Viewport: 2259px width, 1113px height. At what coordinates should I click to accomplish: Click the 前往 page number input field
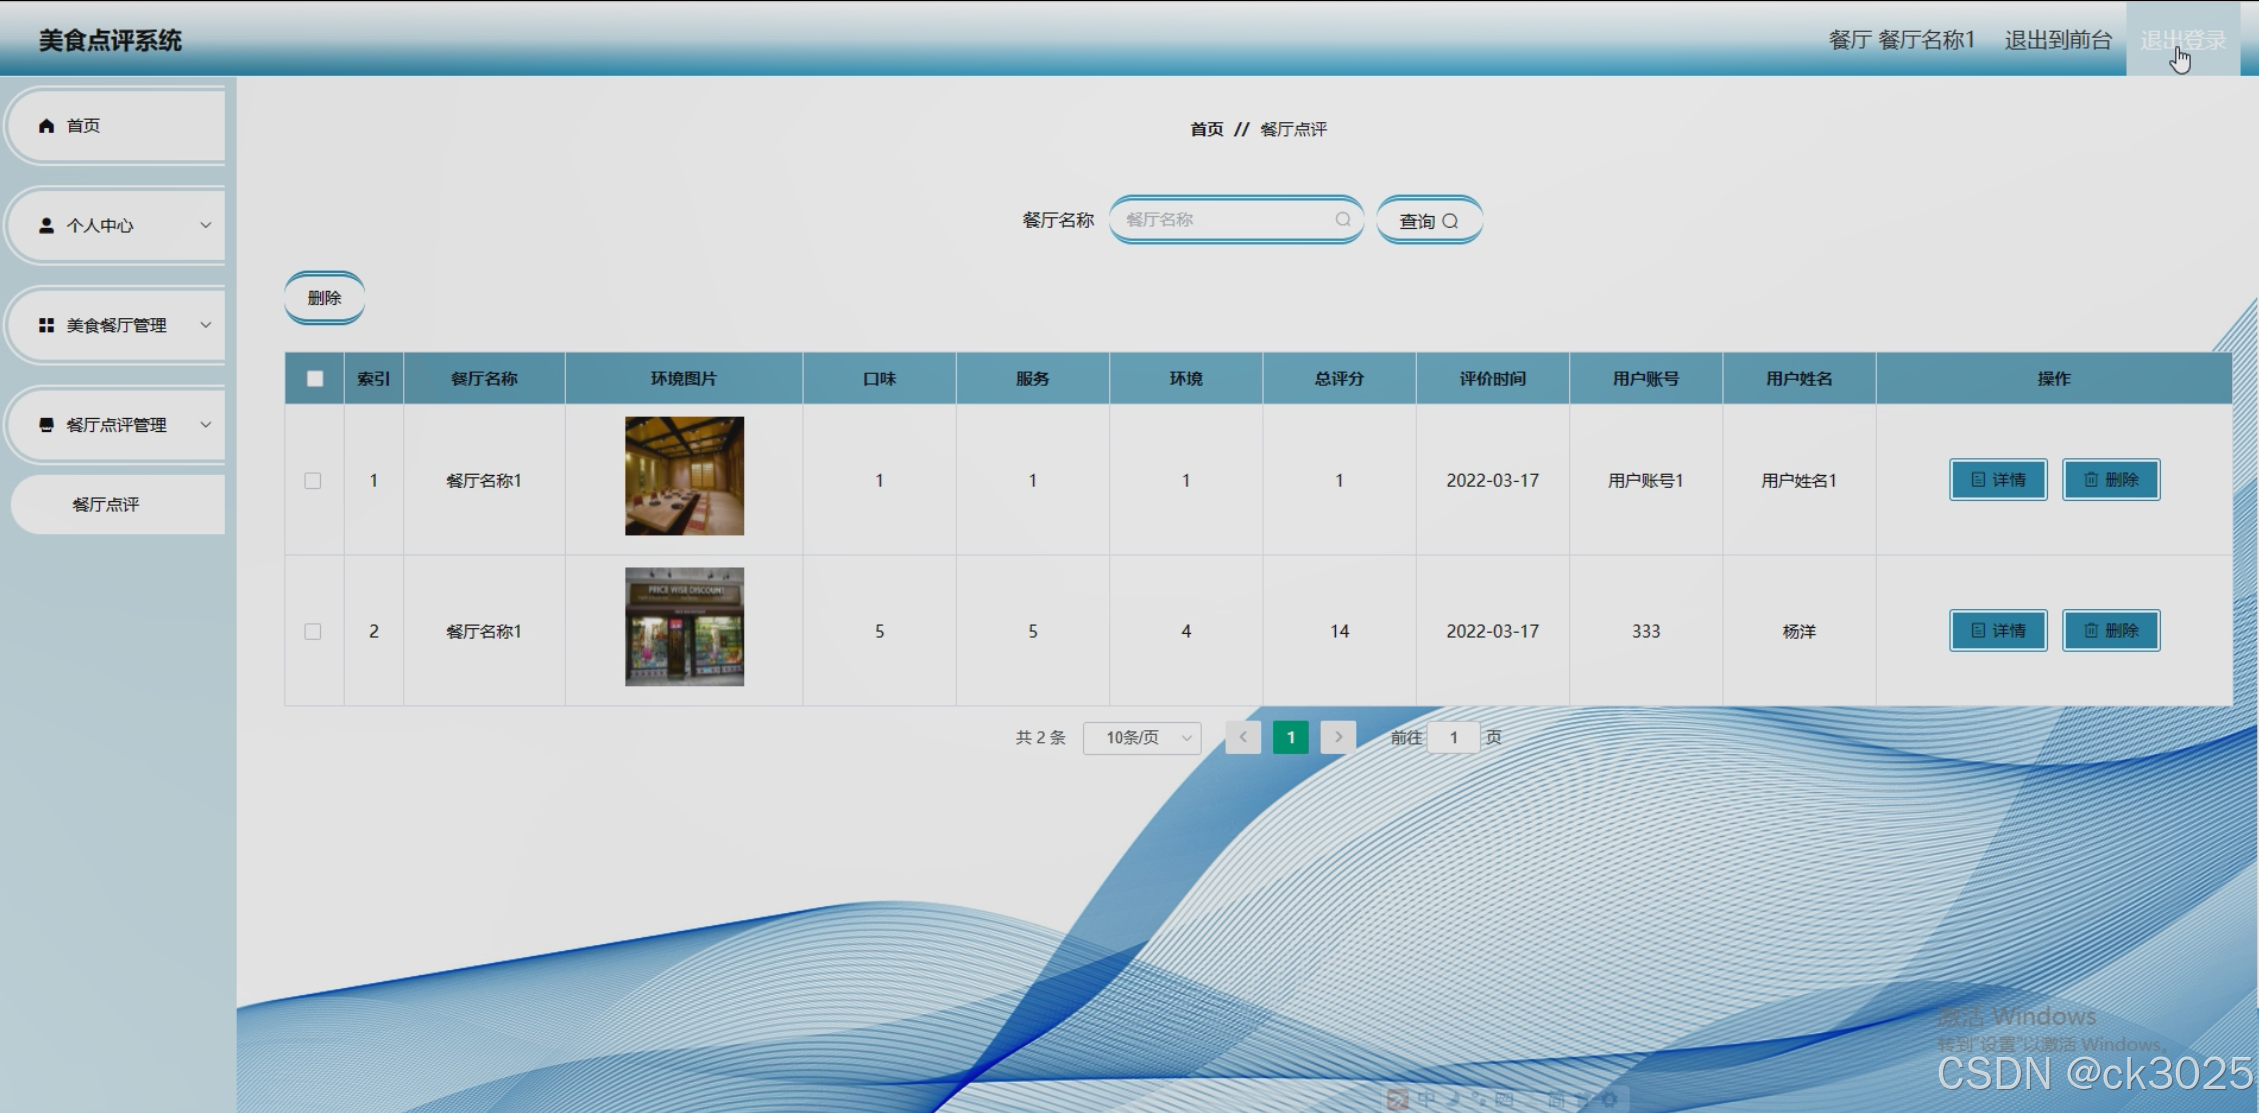1453,738
